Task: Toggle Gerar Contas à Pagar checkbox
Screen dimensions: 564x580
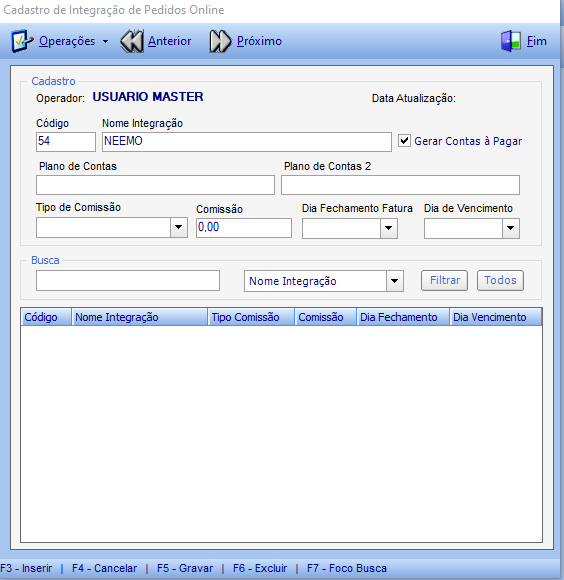Action: (x=404, y=141)
